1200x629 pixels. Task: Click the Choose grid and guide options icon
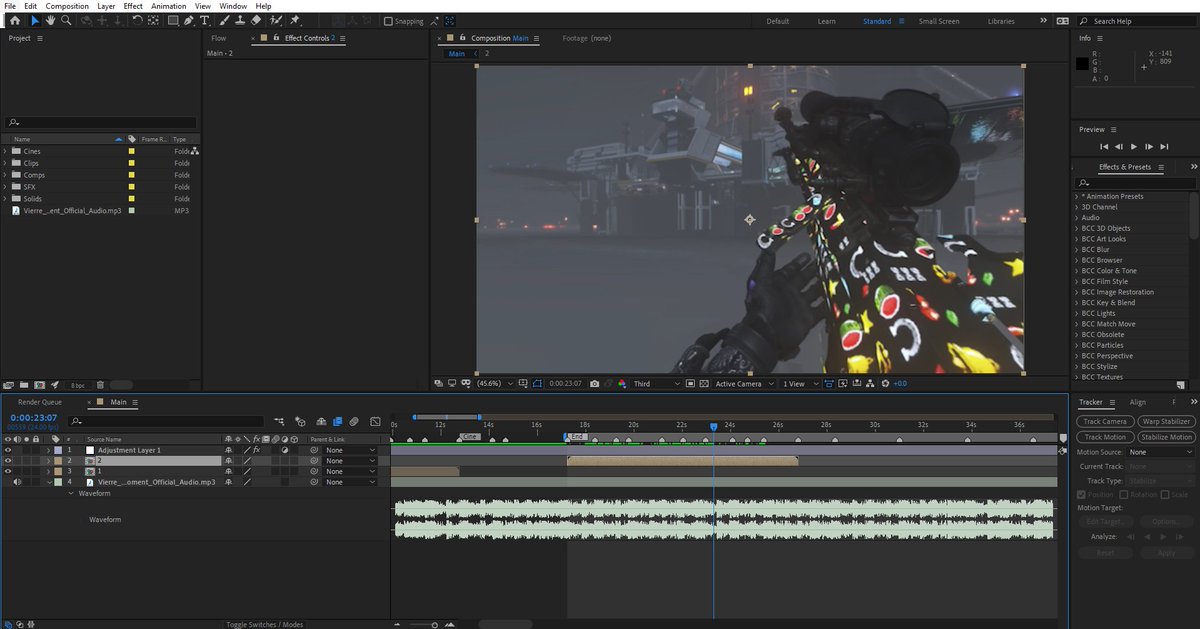coord(523,383)
